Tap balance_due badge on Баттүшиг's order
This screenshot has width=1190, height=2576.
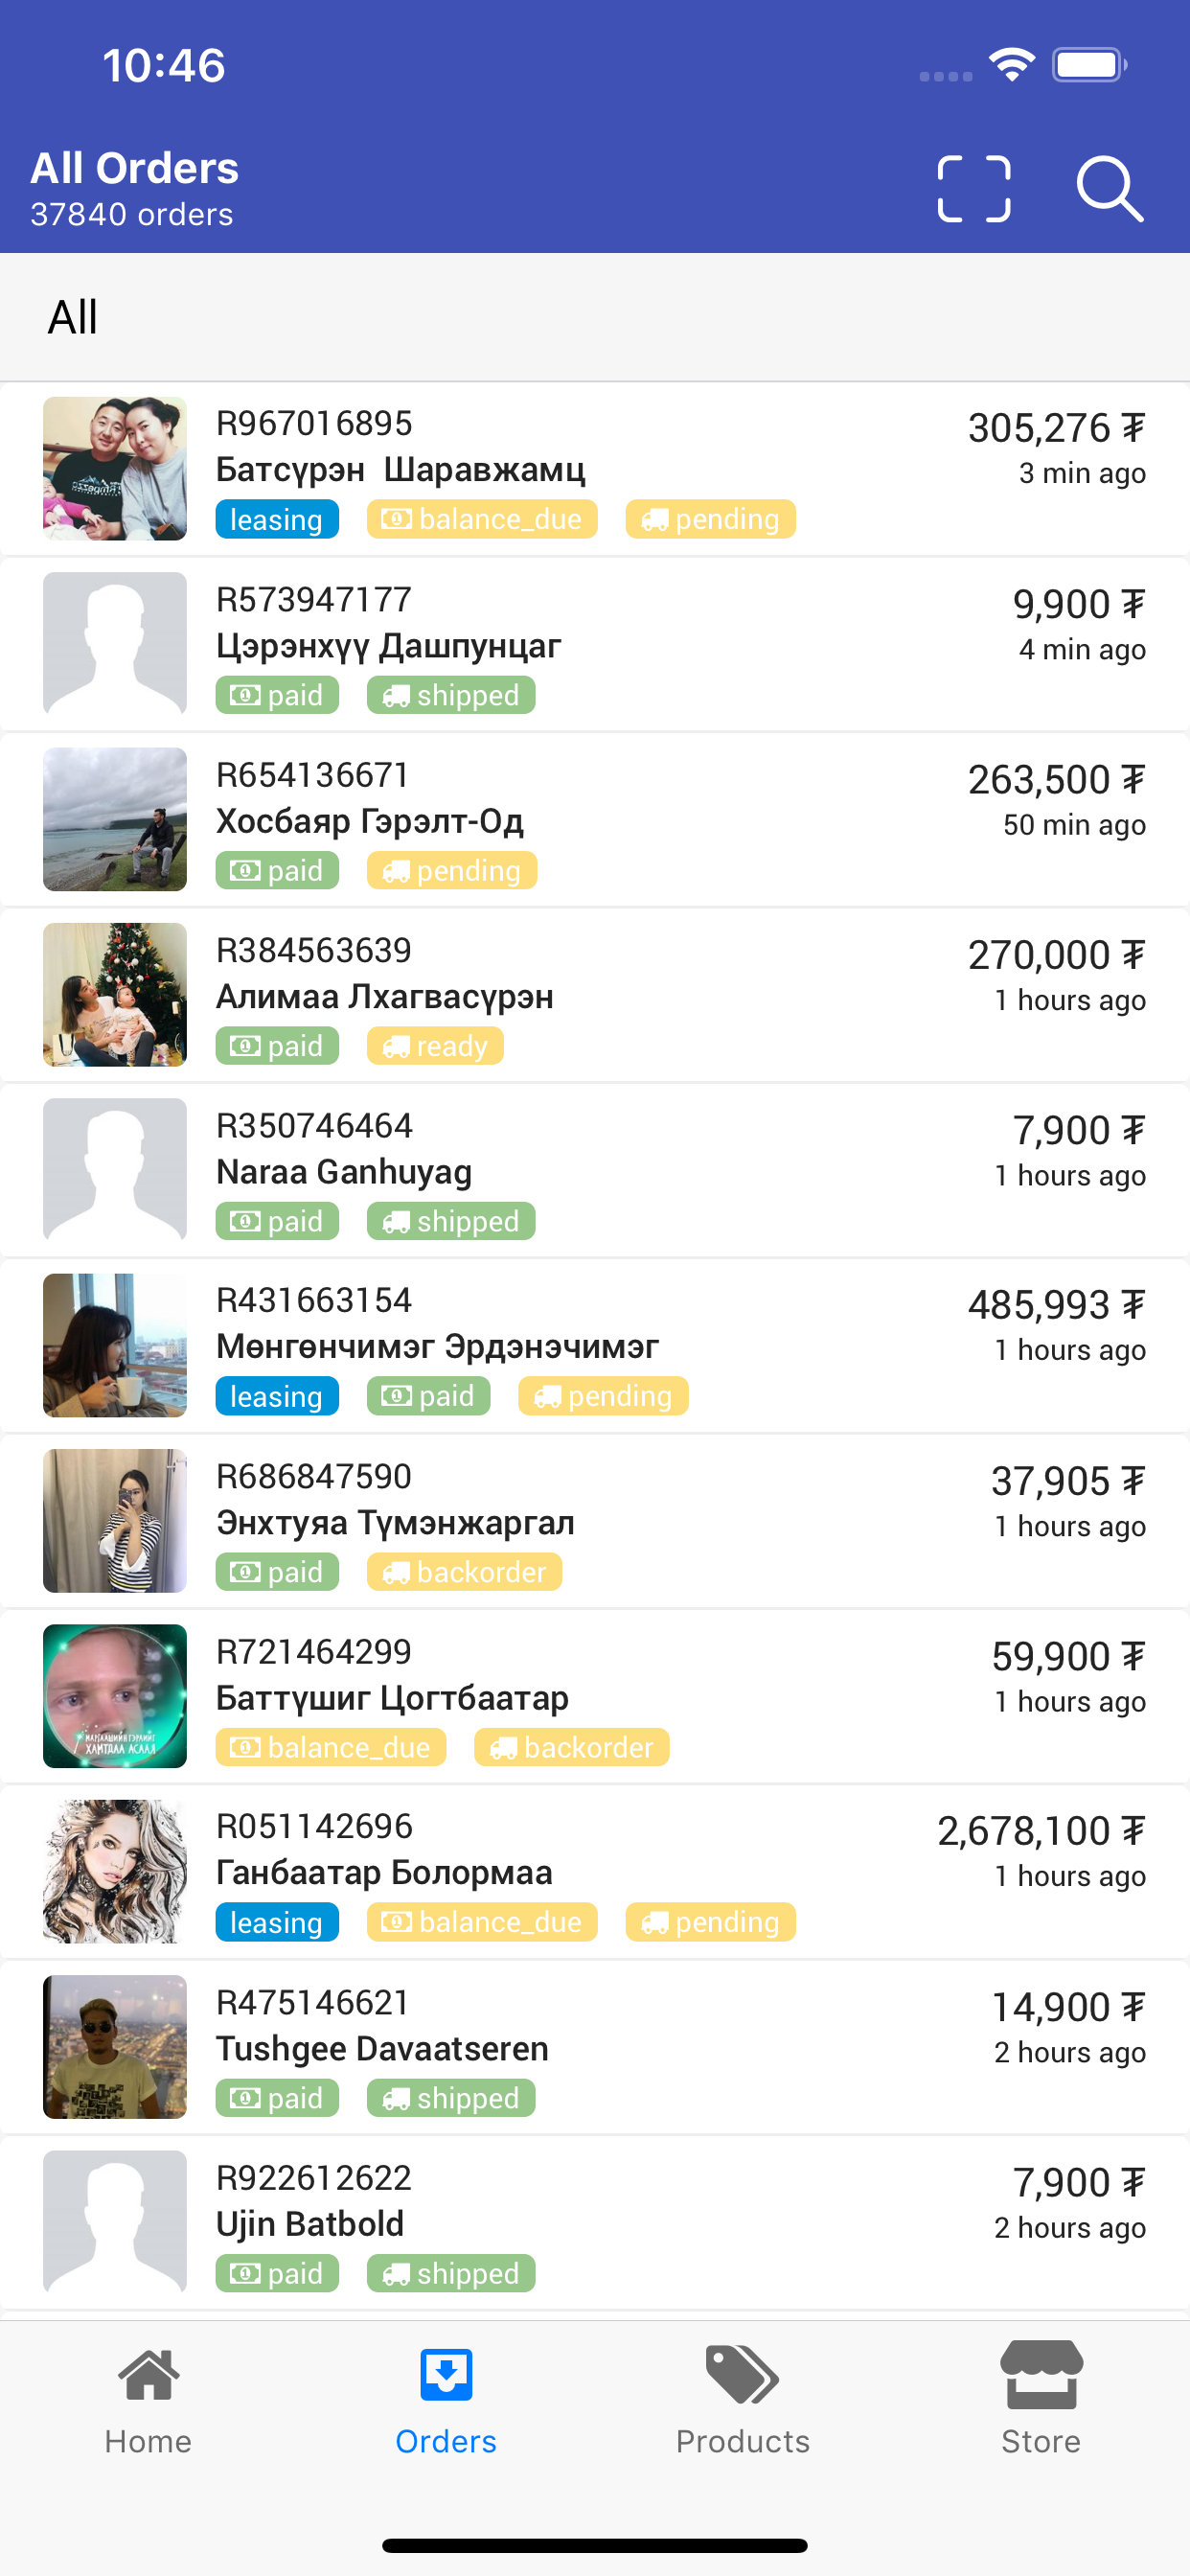(331, 1747)
